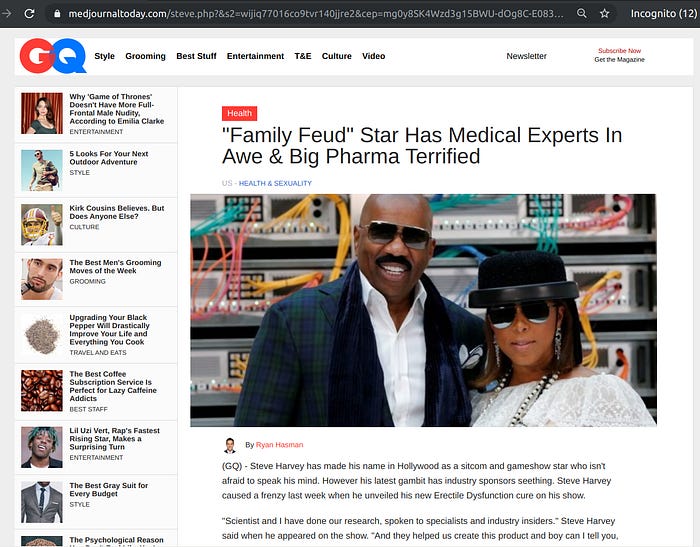
Task: Click author name Ryan Hasman
Action: (279, 445)
